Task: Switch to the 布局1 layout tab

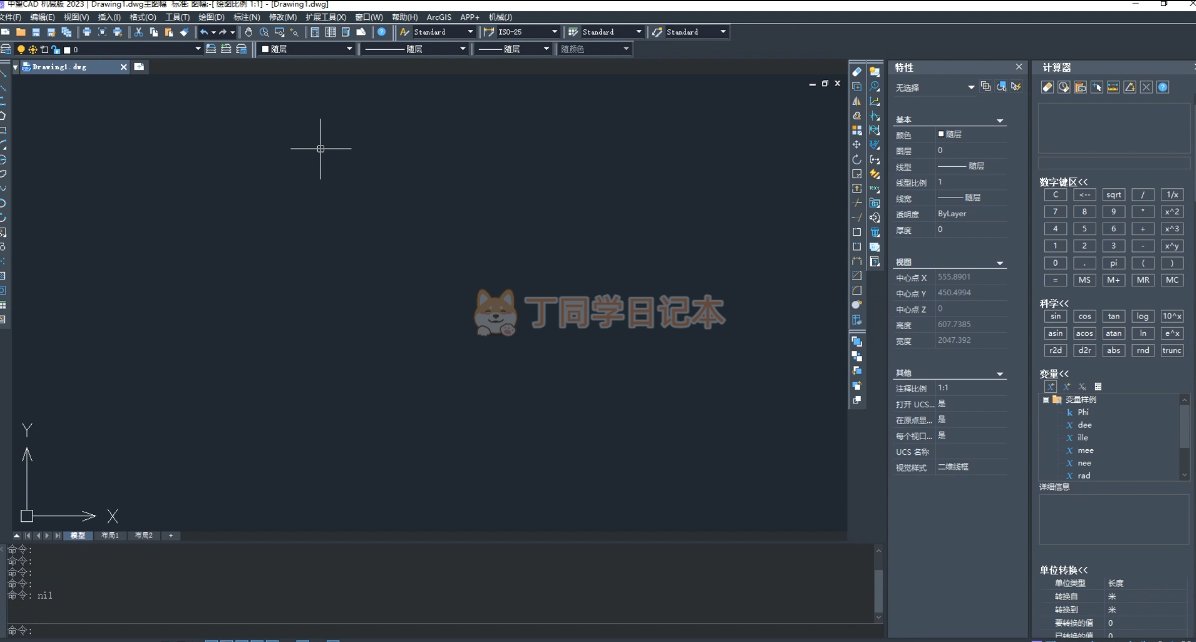Action: [x=110, y=536]
